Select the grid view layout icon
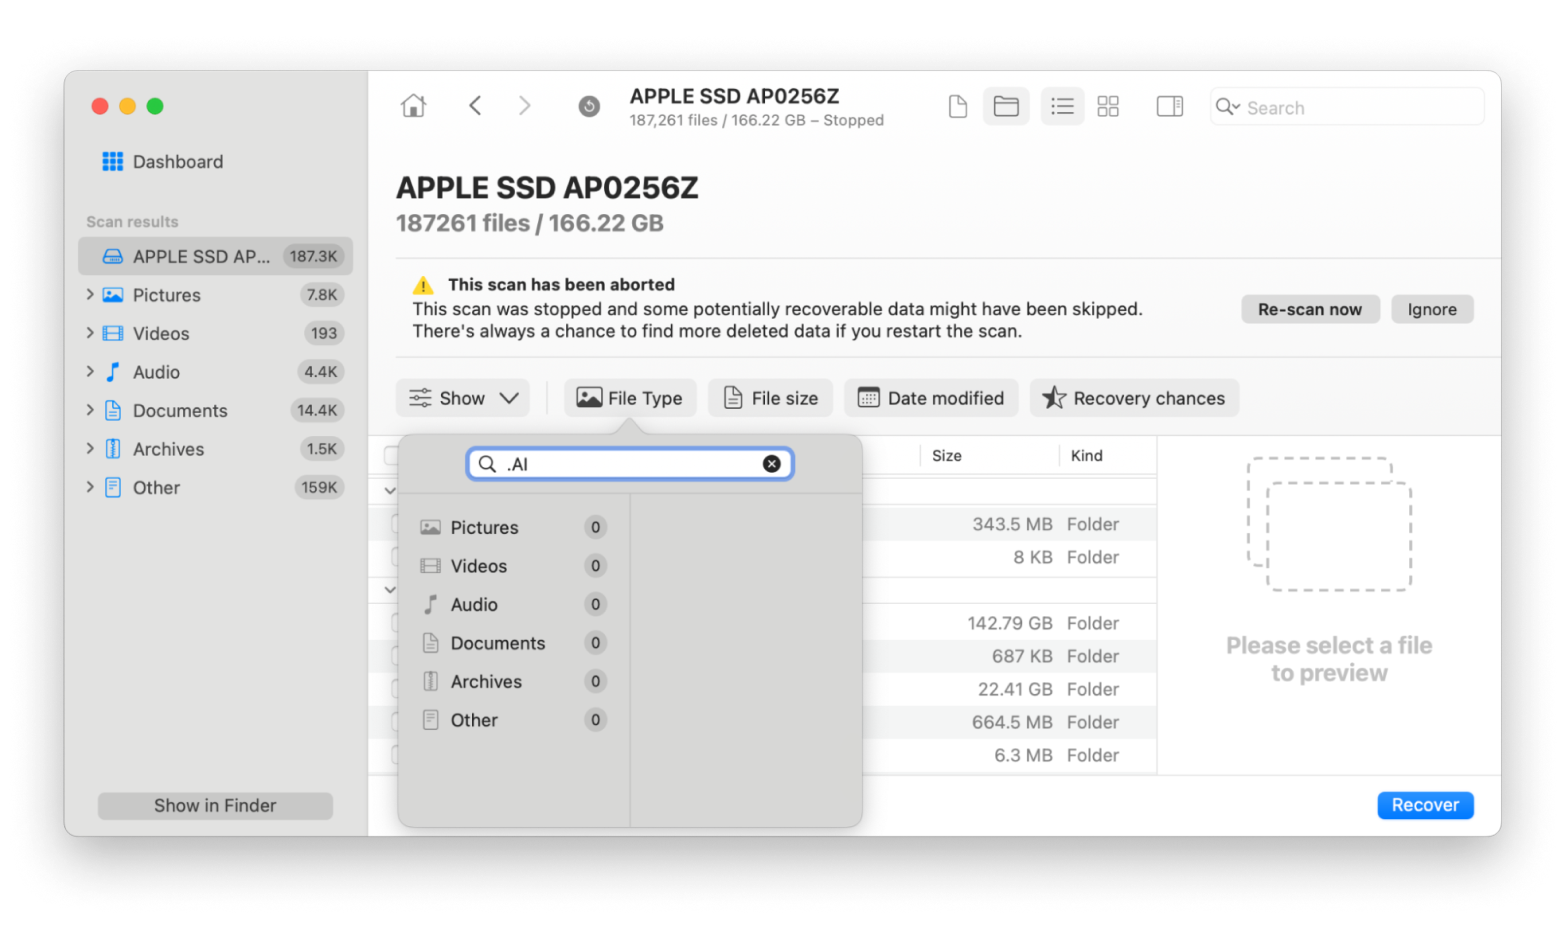 pos(1108,106)
